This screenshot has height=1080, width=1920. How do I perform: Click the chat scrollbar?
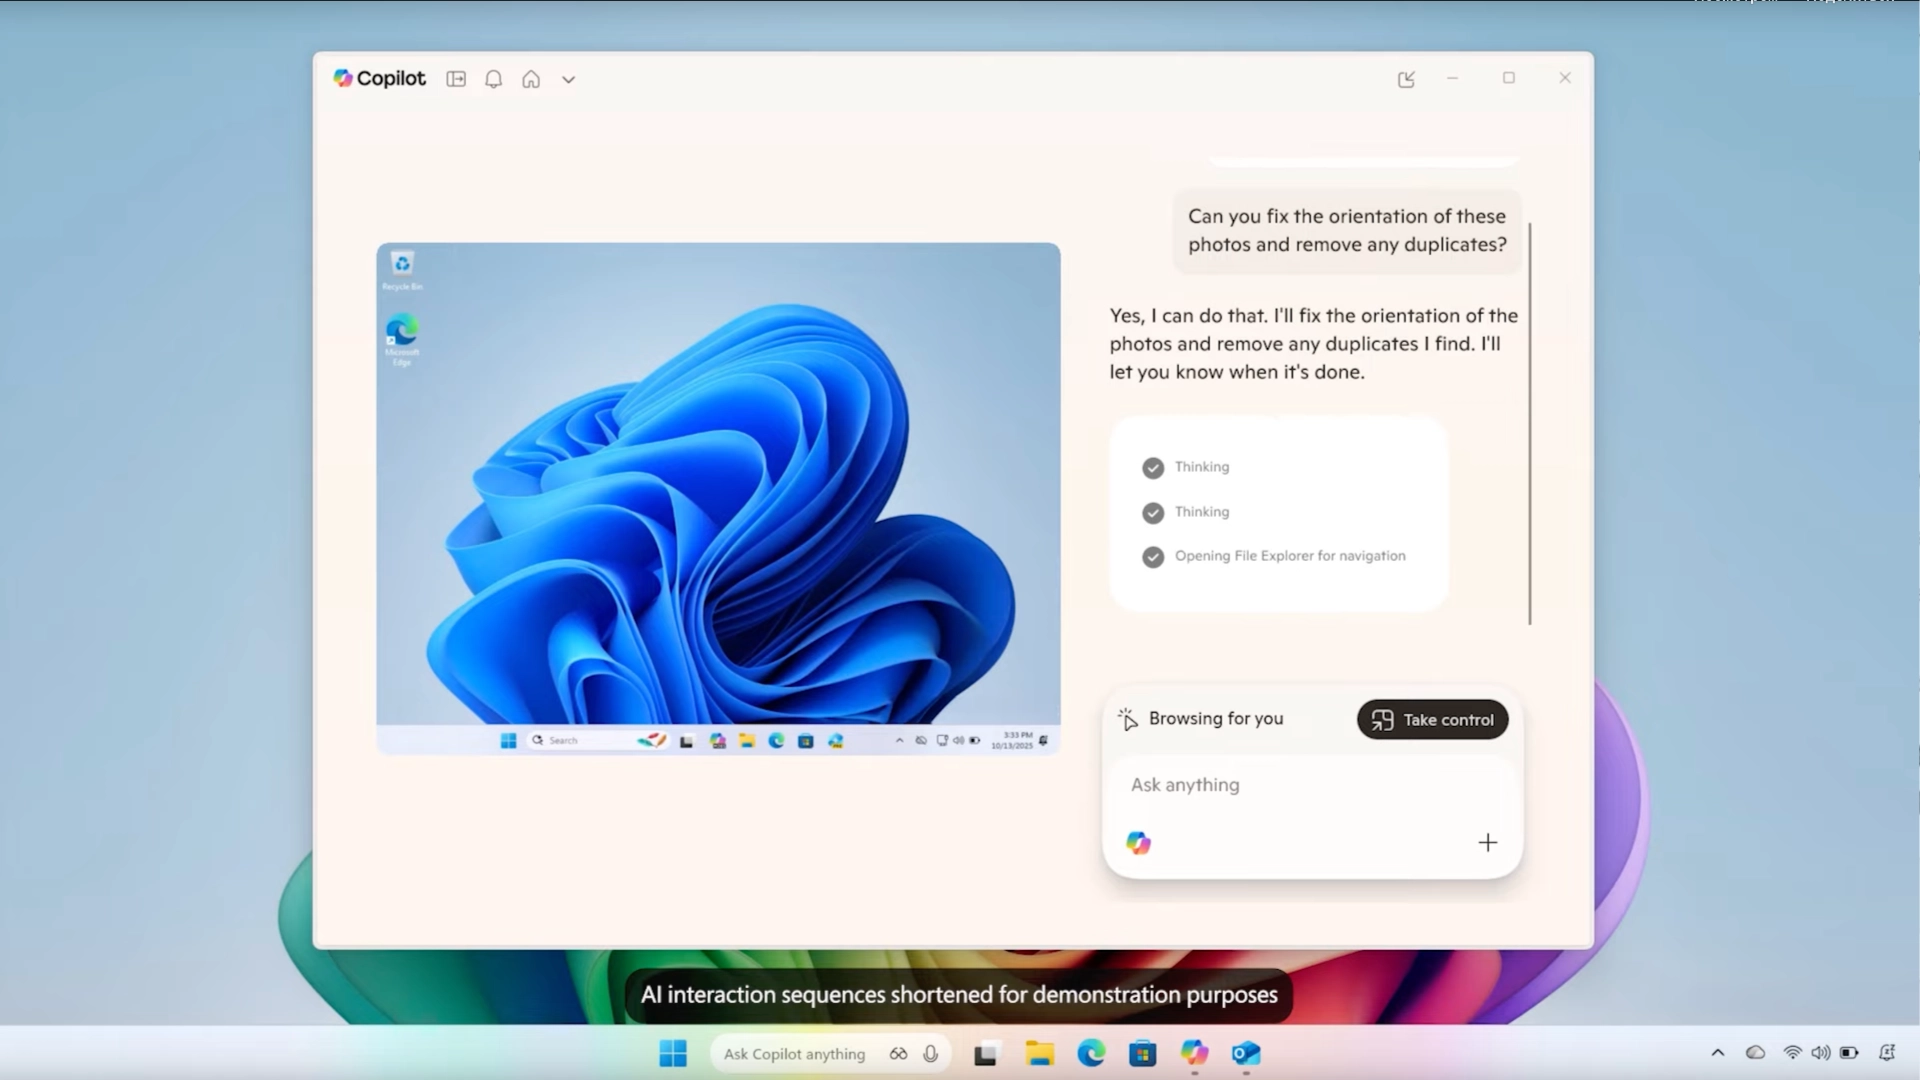click(1530, 424)
